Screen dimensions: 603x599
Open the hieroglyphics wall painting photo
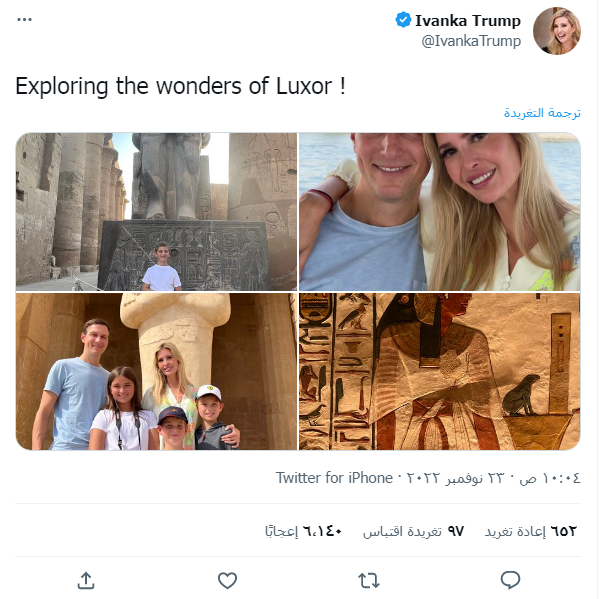(x=439, y=371)
